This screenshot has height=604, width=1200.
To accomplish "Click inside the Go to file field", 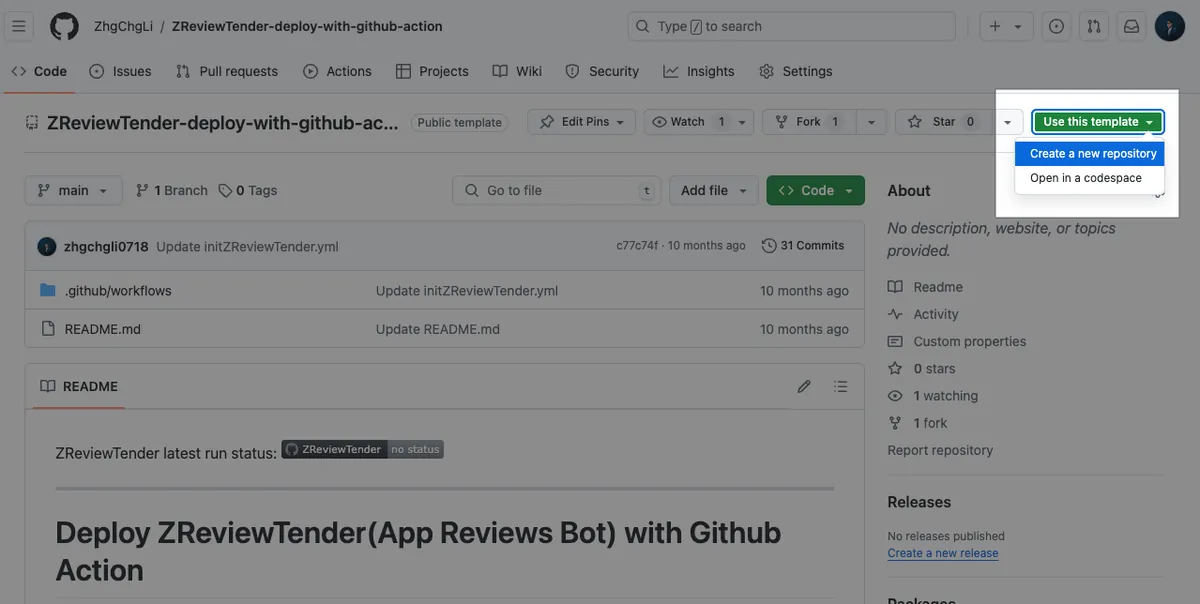I will point(556,189).
